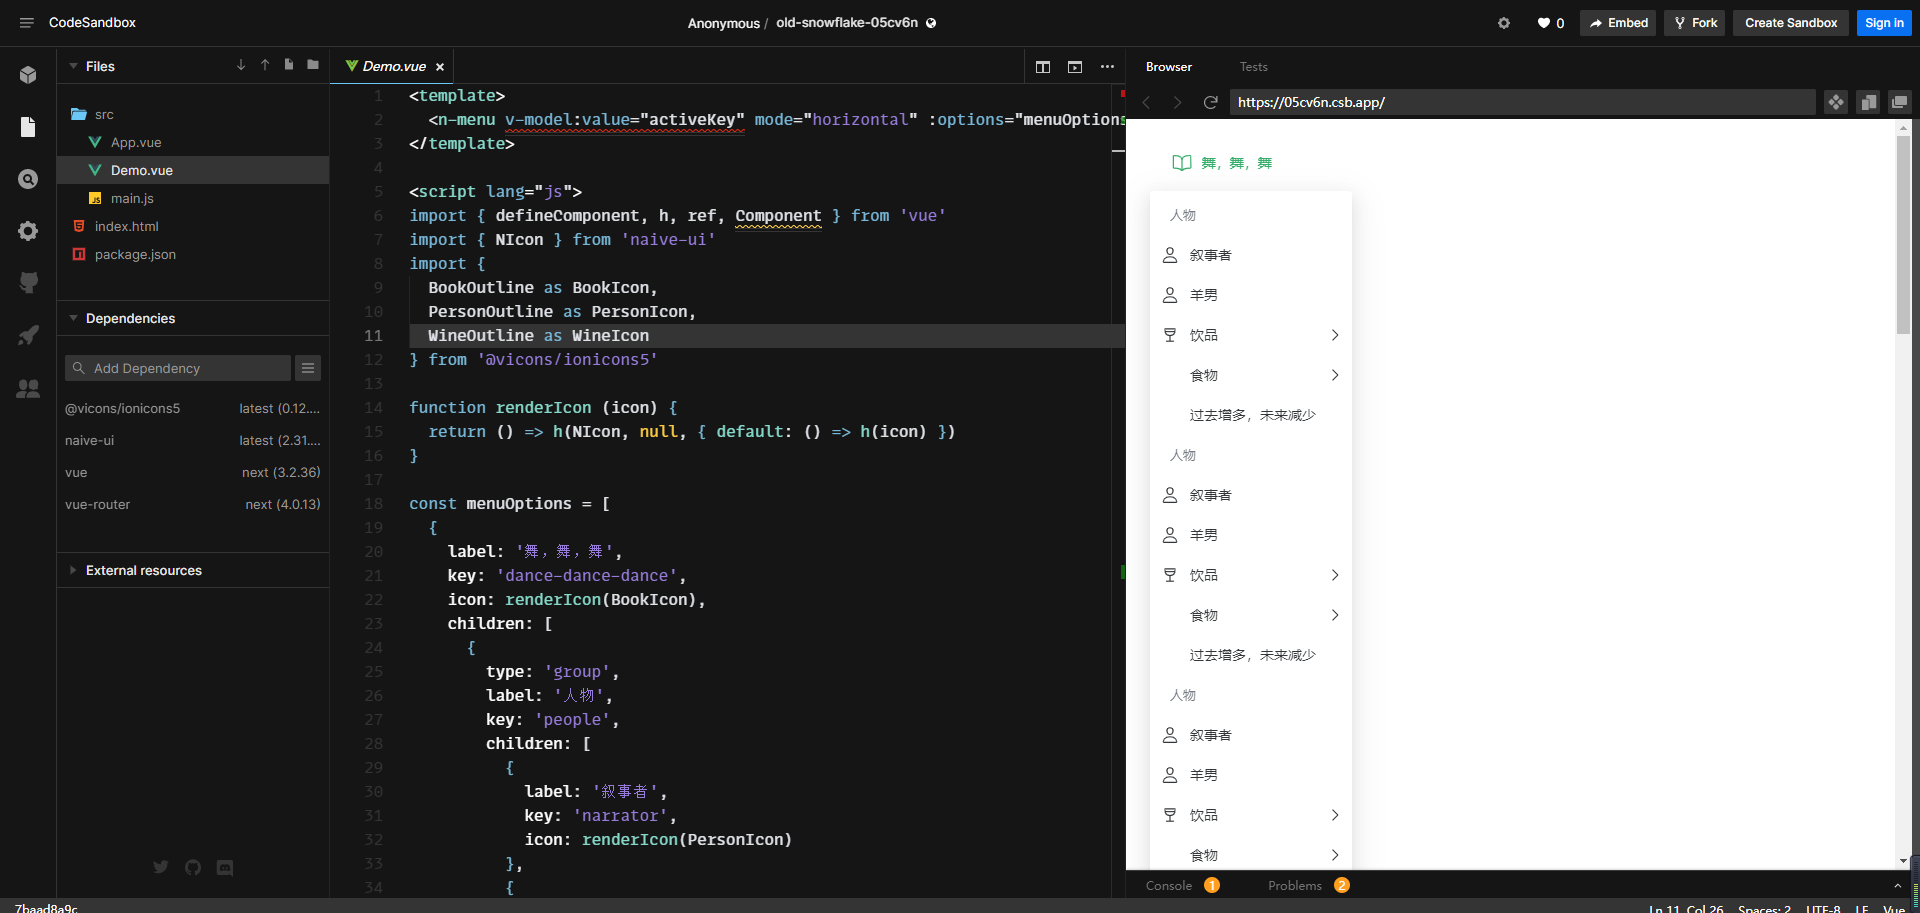
Task: Open the GitHub panel from the sidebar
Action: [28, 283]
